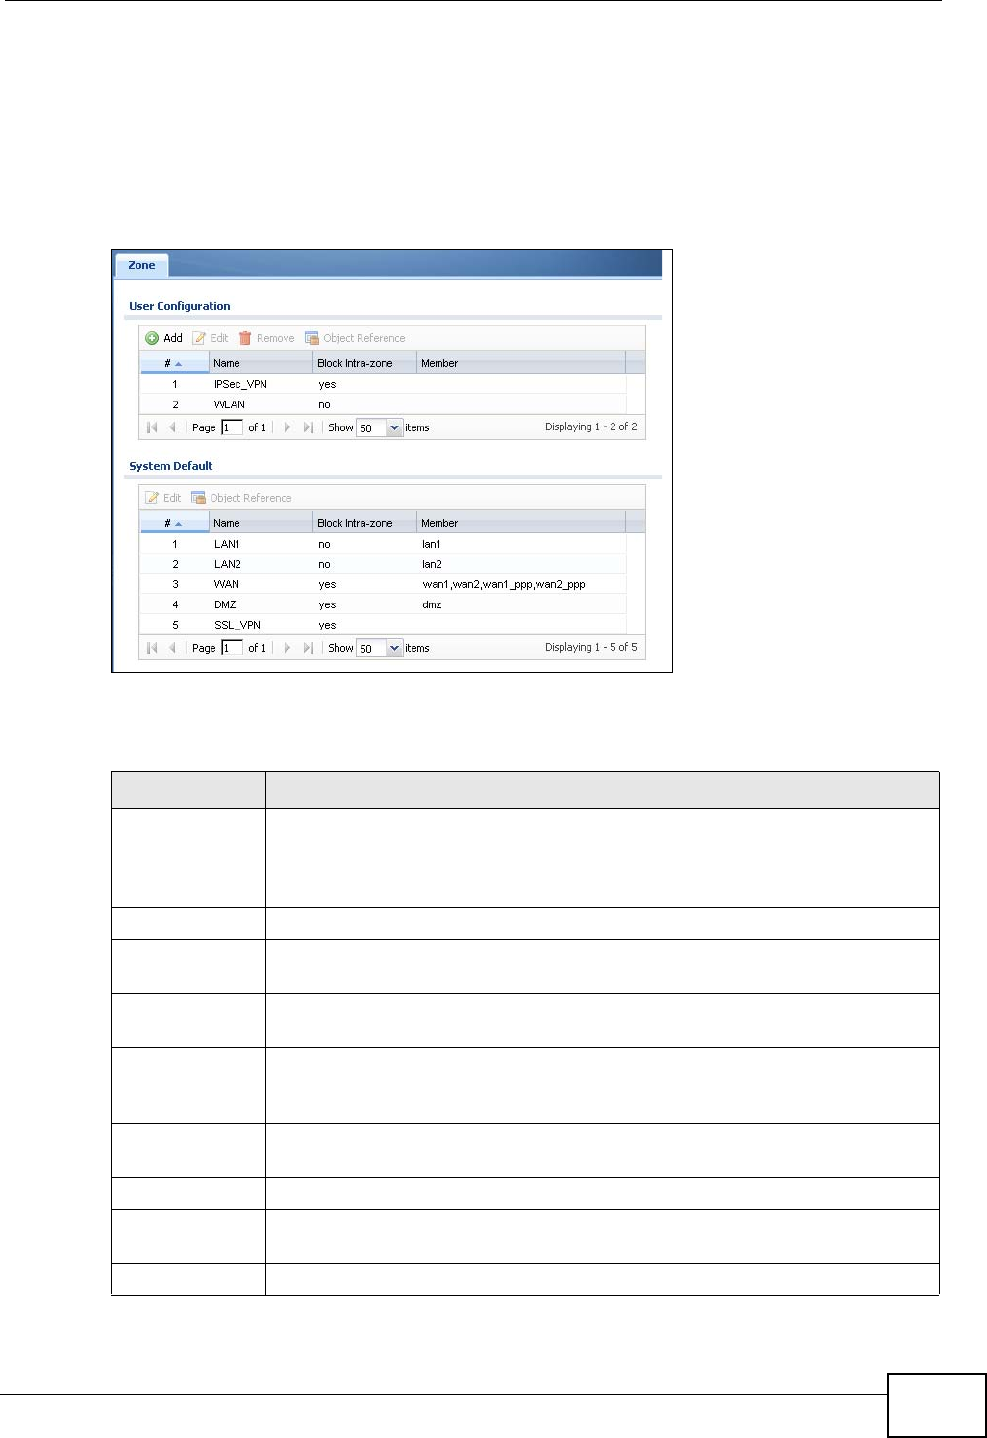
Task: Click the Page field in User Configuration
Action: 232,427
